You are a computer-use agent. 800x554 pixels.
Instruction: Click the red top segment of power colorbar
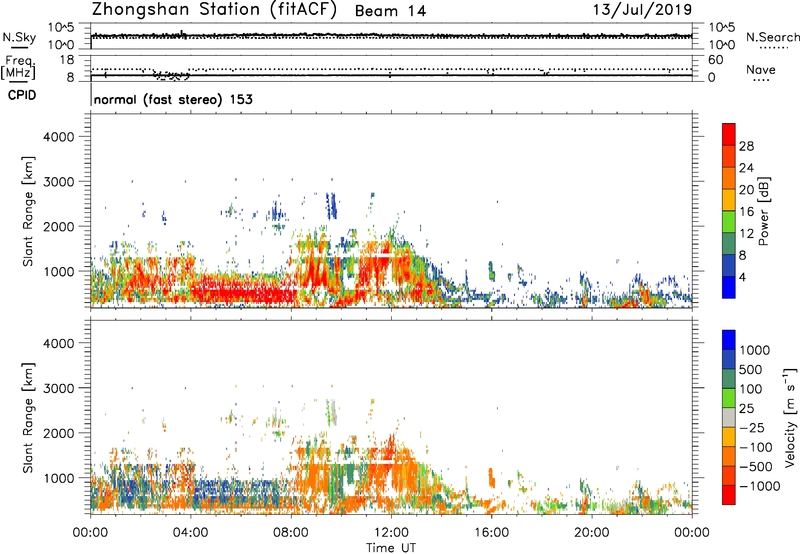click(729, 134)
